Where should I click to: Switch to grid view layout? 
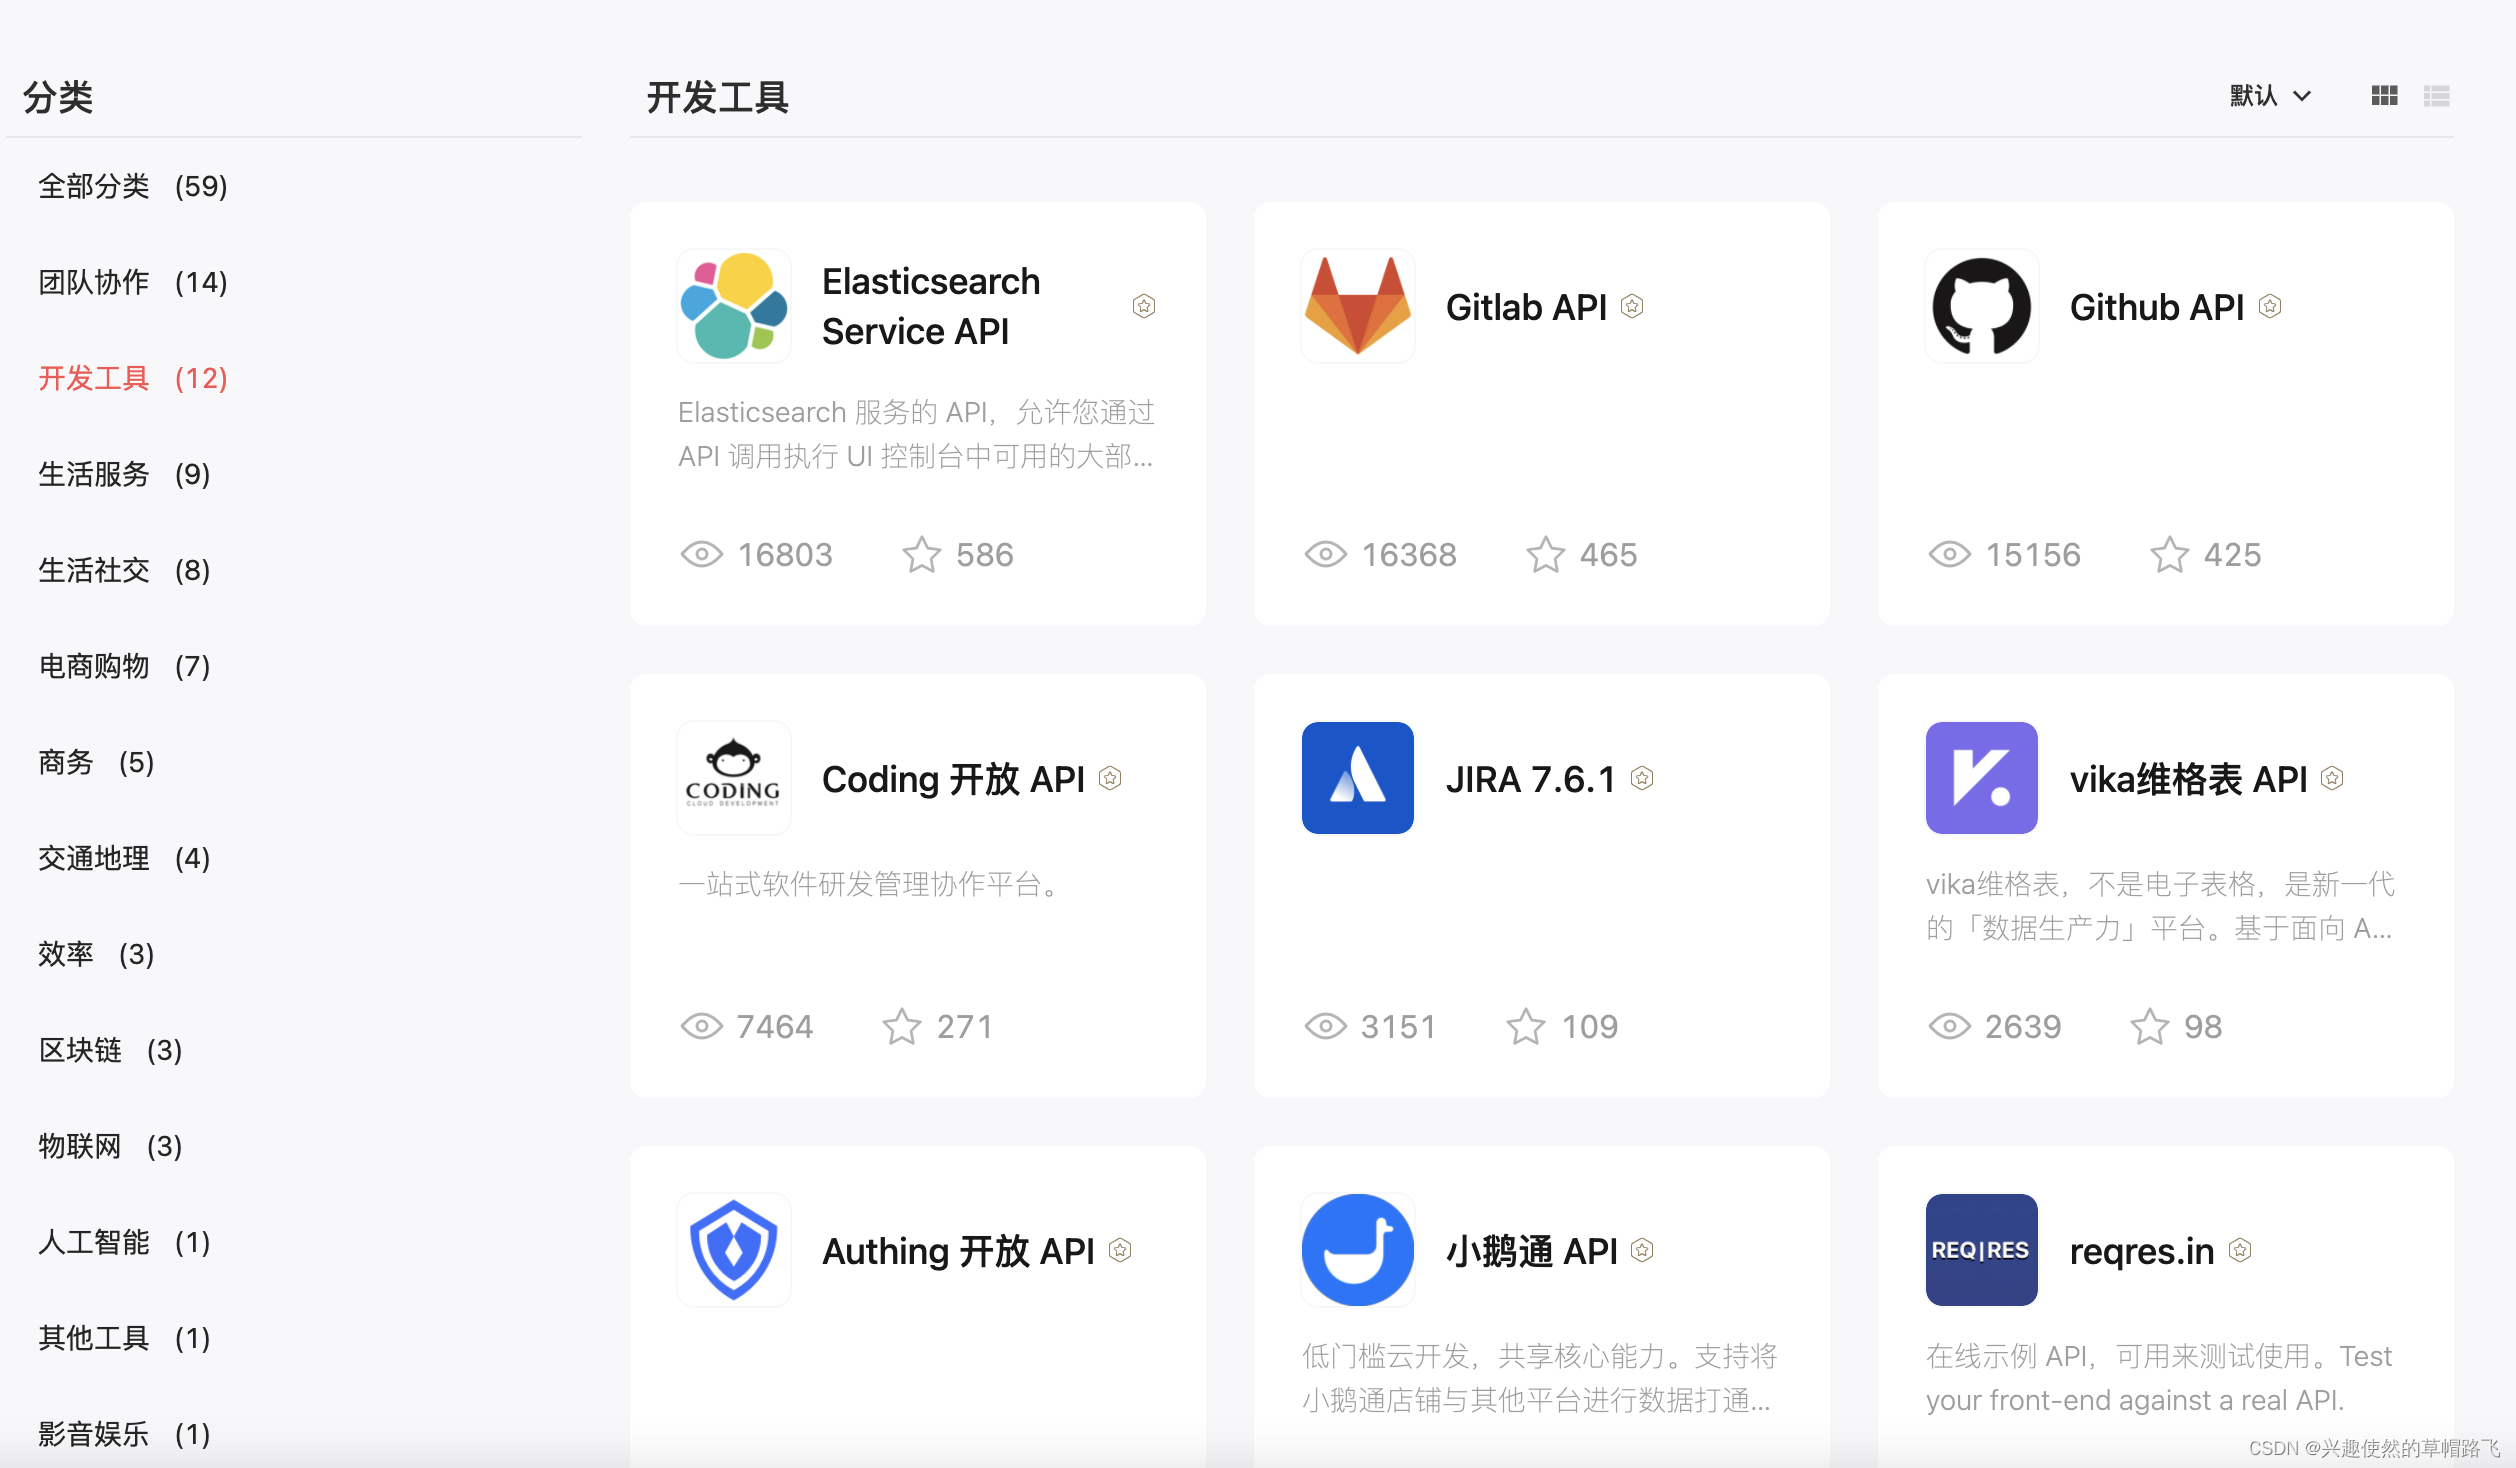tap(2384, 96)
